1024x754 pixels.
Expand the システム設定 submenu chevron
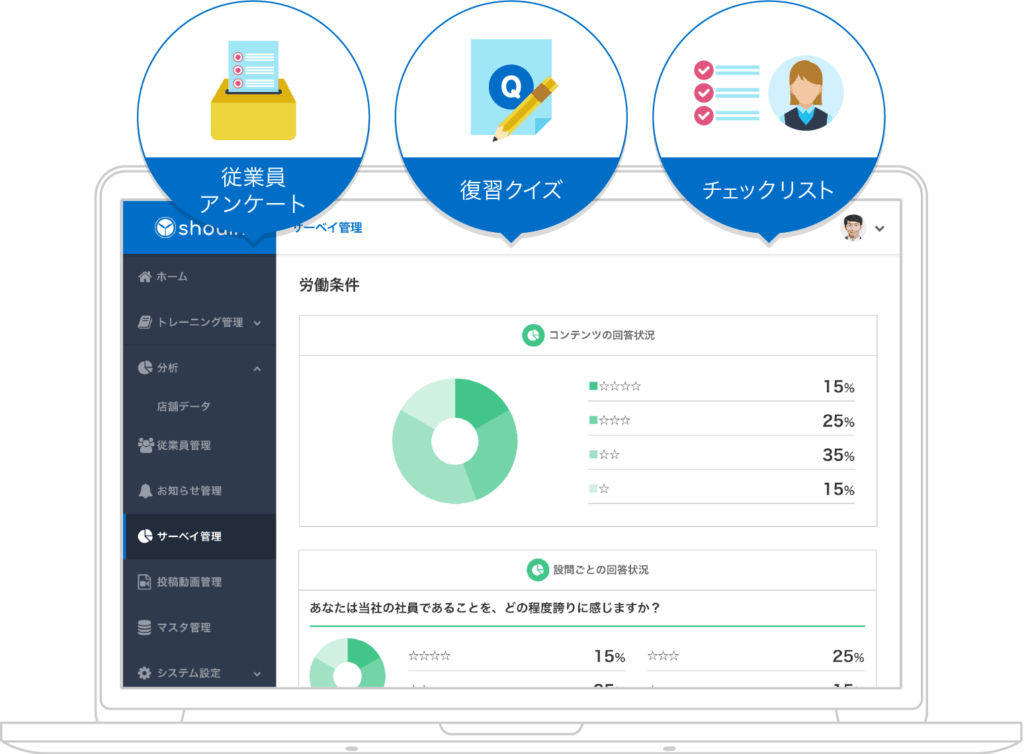click(x=257, y=674)
